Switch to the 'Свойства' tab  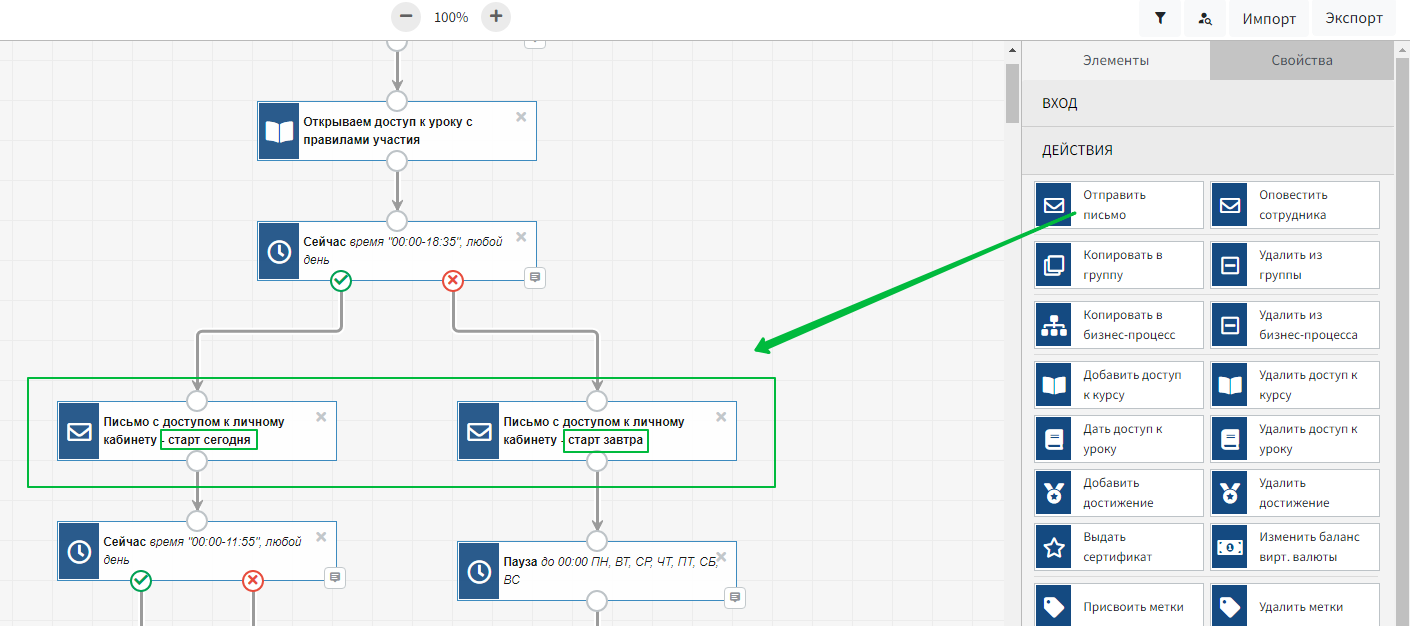point(1301,61)
